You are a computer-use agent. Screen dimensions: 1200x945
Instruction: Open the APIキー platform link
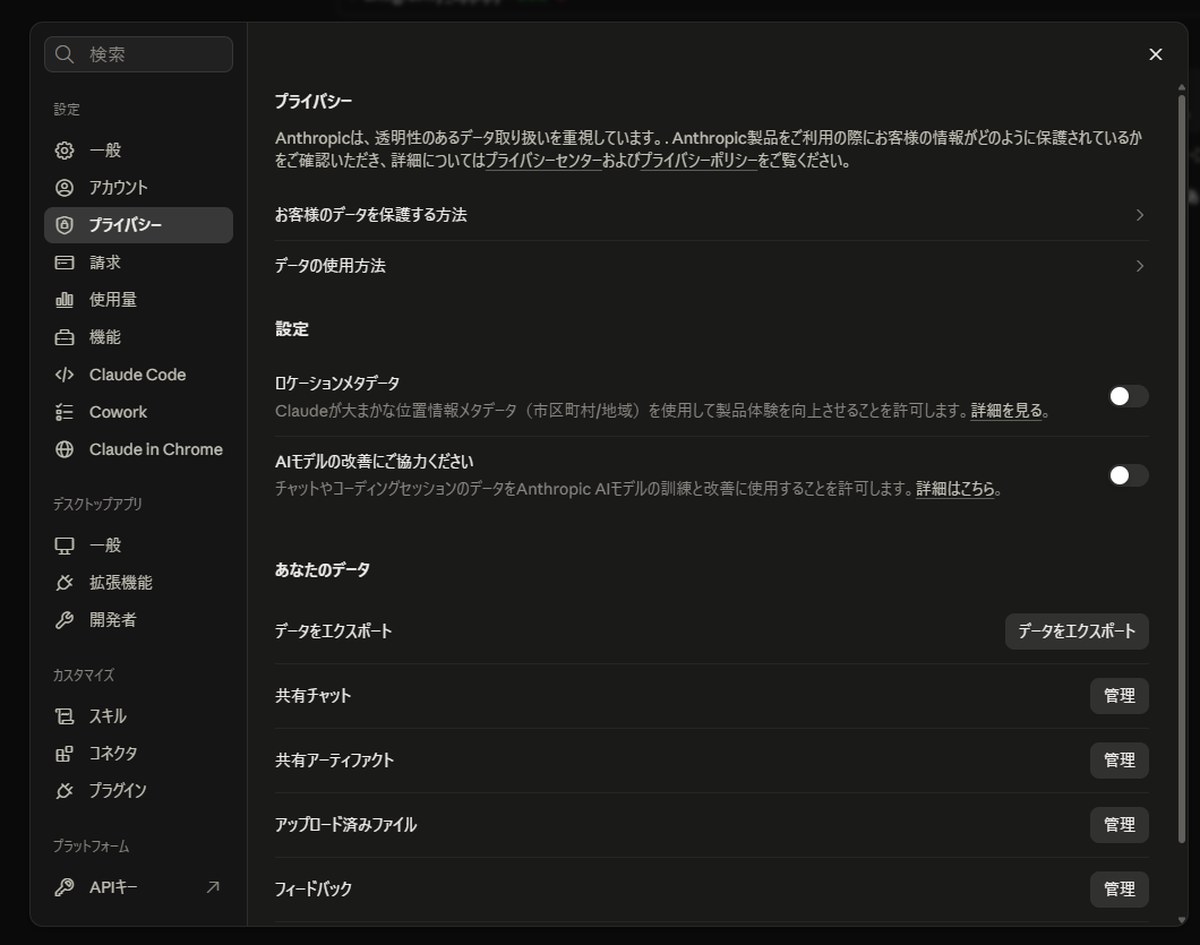point(138,887)
